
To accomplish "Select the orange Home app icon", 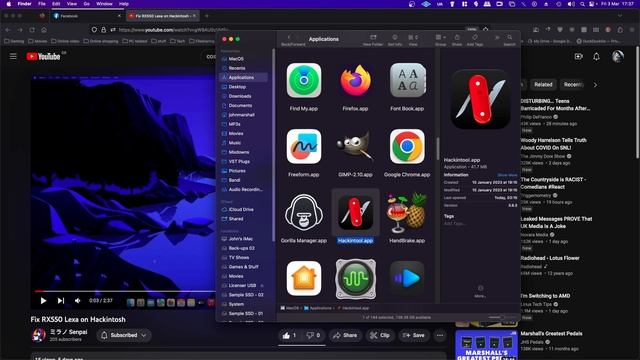I will click(x=304, y=278).
